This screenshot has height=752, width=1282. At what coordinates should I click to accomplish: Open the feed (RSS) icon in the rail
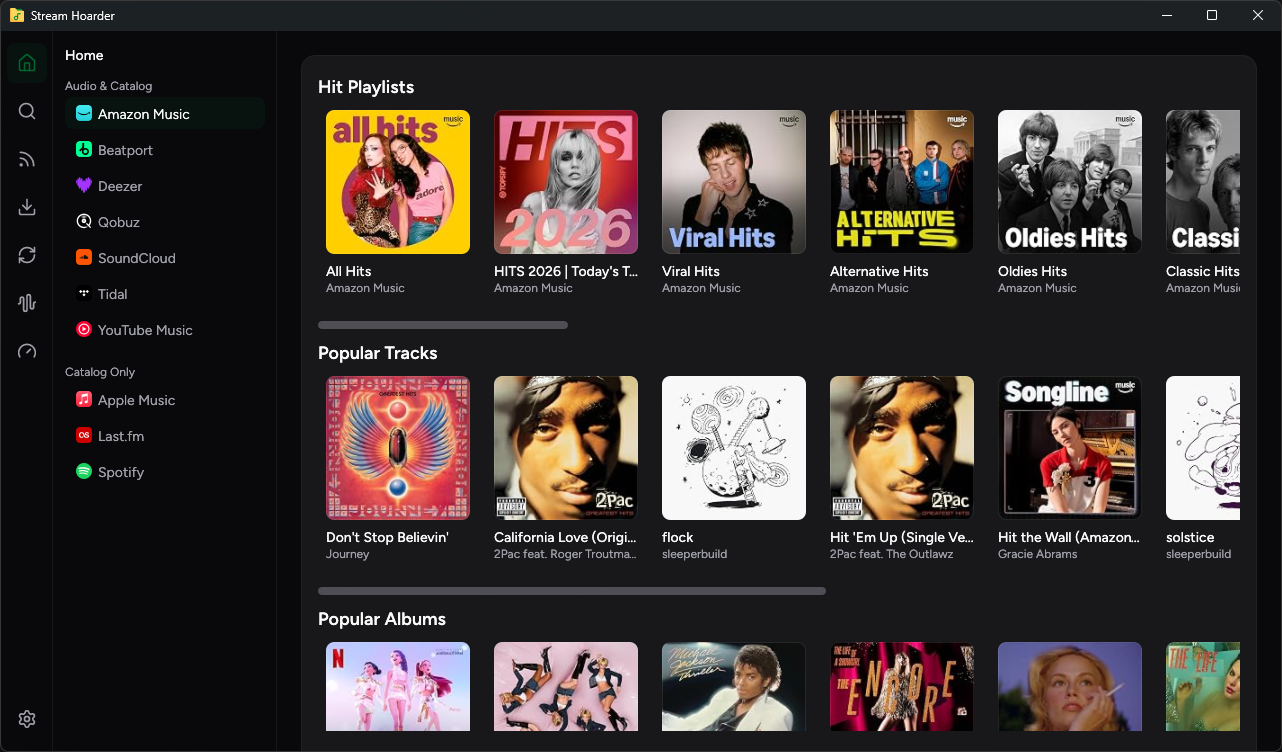tap(27, 159)
